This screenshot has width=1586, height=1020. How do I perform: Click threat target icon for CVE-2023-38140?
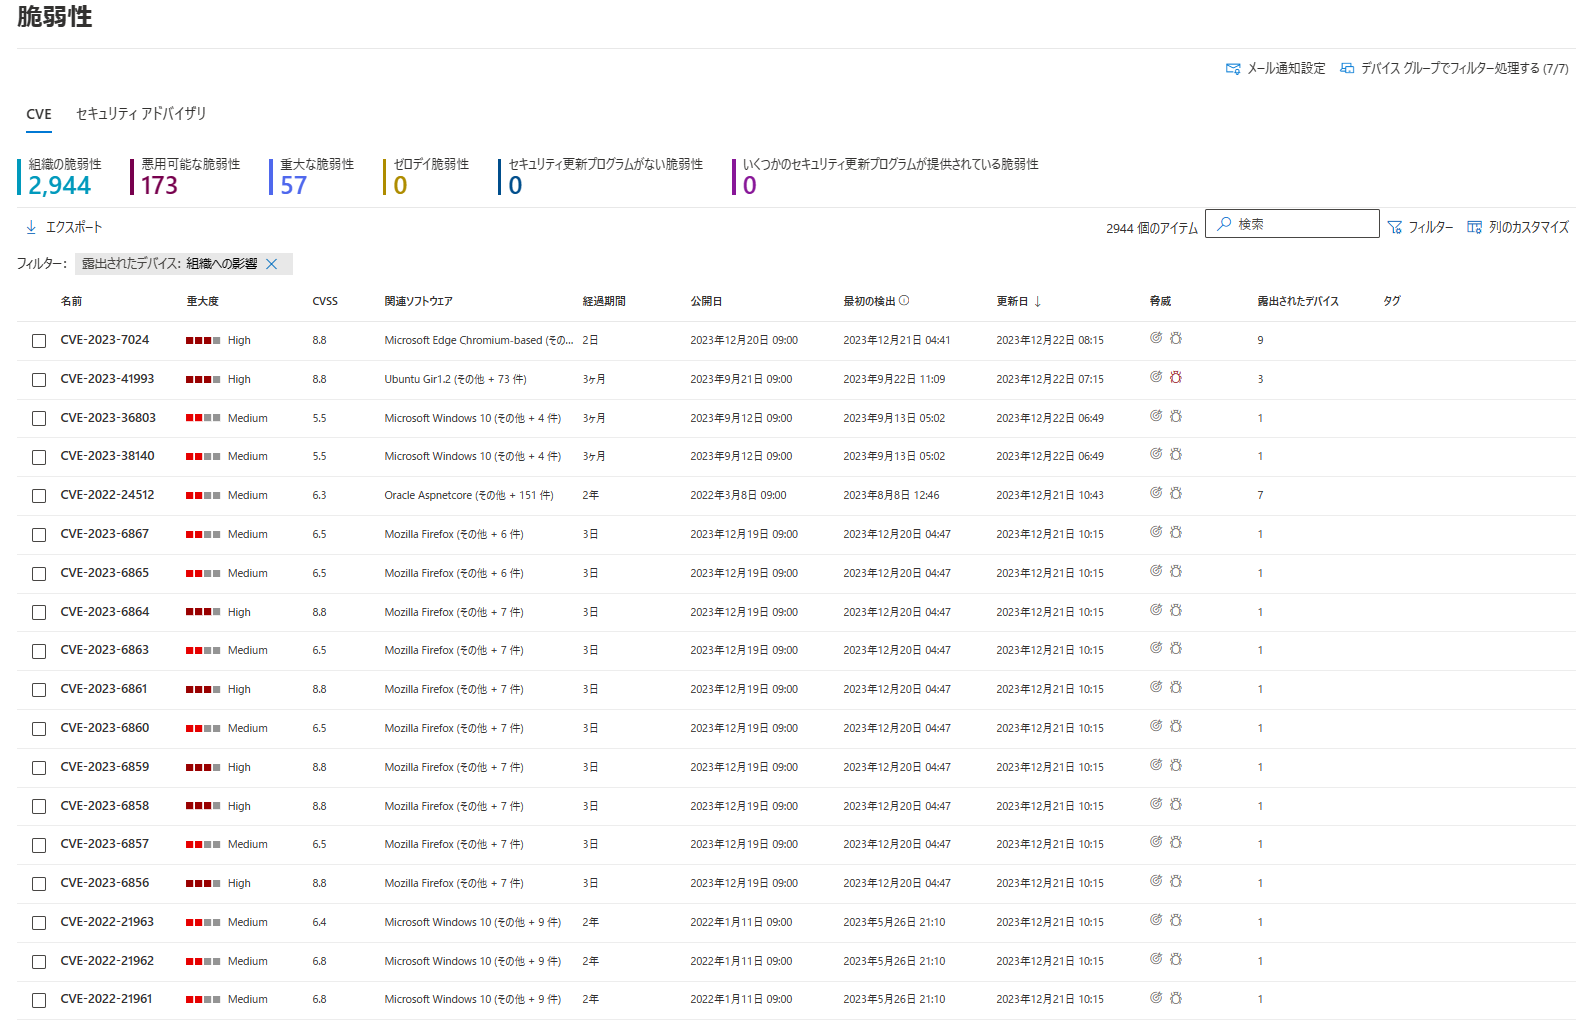point(1156,454)
